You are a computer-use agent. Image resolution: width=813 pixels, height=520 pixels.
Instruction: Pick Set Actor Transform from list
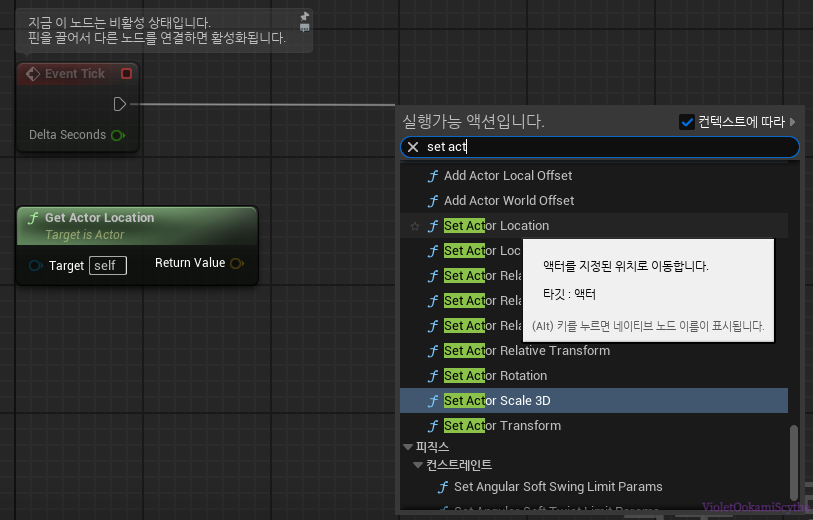tap(594, 426)
